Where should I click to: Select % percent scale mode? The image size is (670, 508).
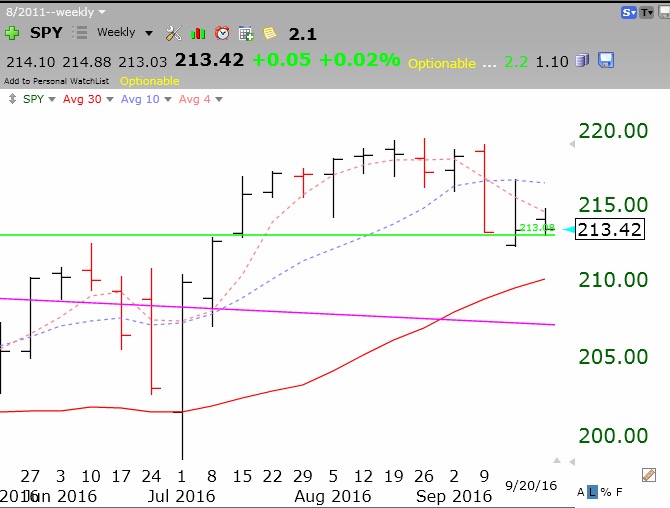tap(605, 492)
